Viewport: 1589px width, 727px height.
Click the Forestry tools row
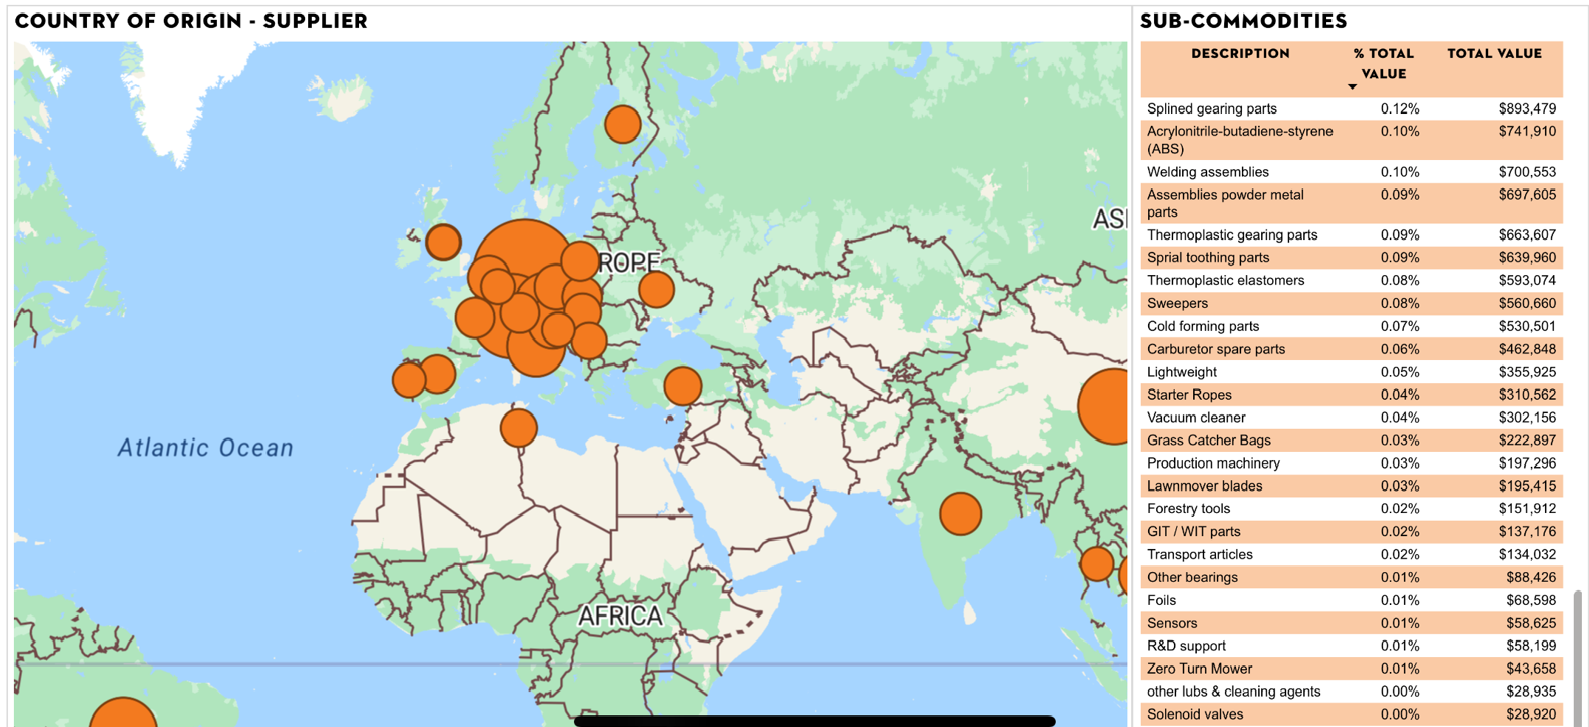1351,508
